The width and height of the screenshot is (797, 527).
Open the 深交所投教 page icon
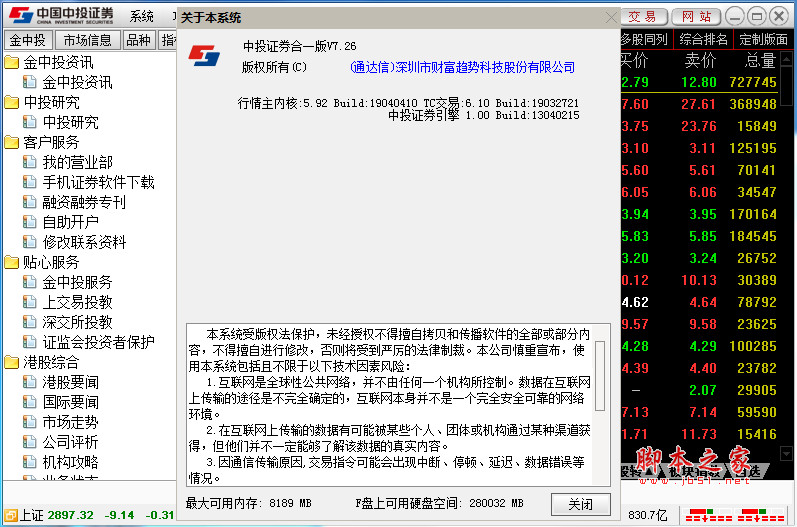pyautogui.click(x=29, y=322)
